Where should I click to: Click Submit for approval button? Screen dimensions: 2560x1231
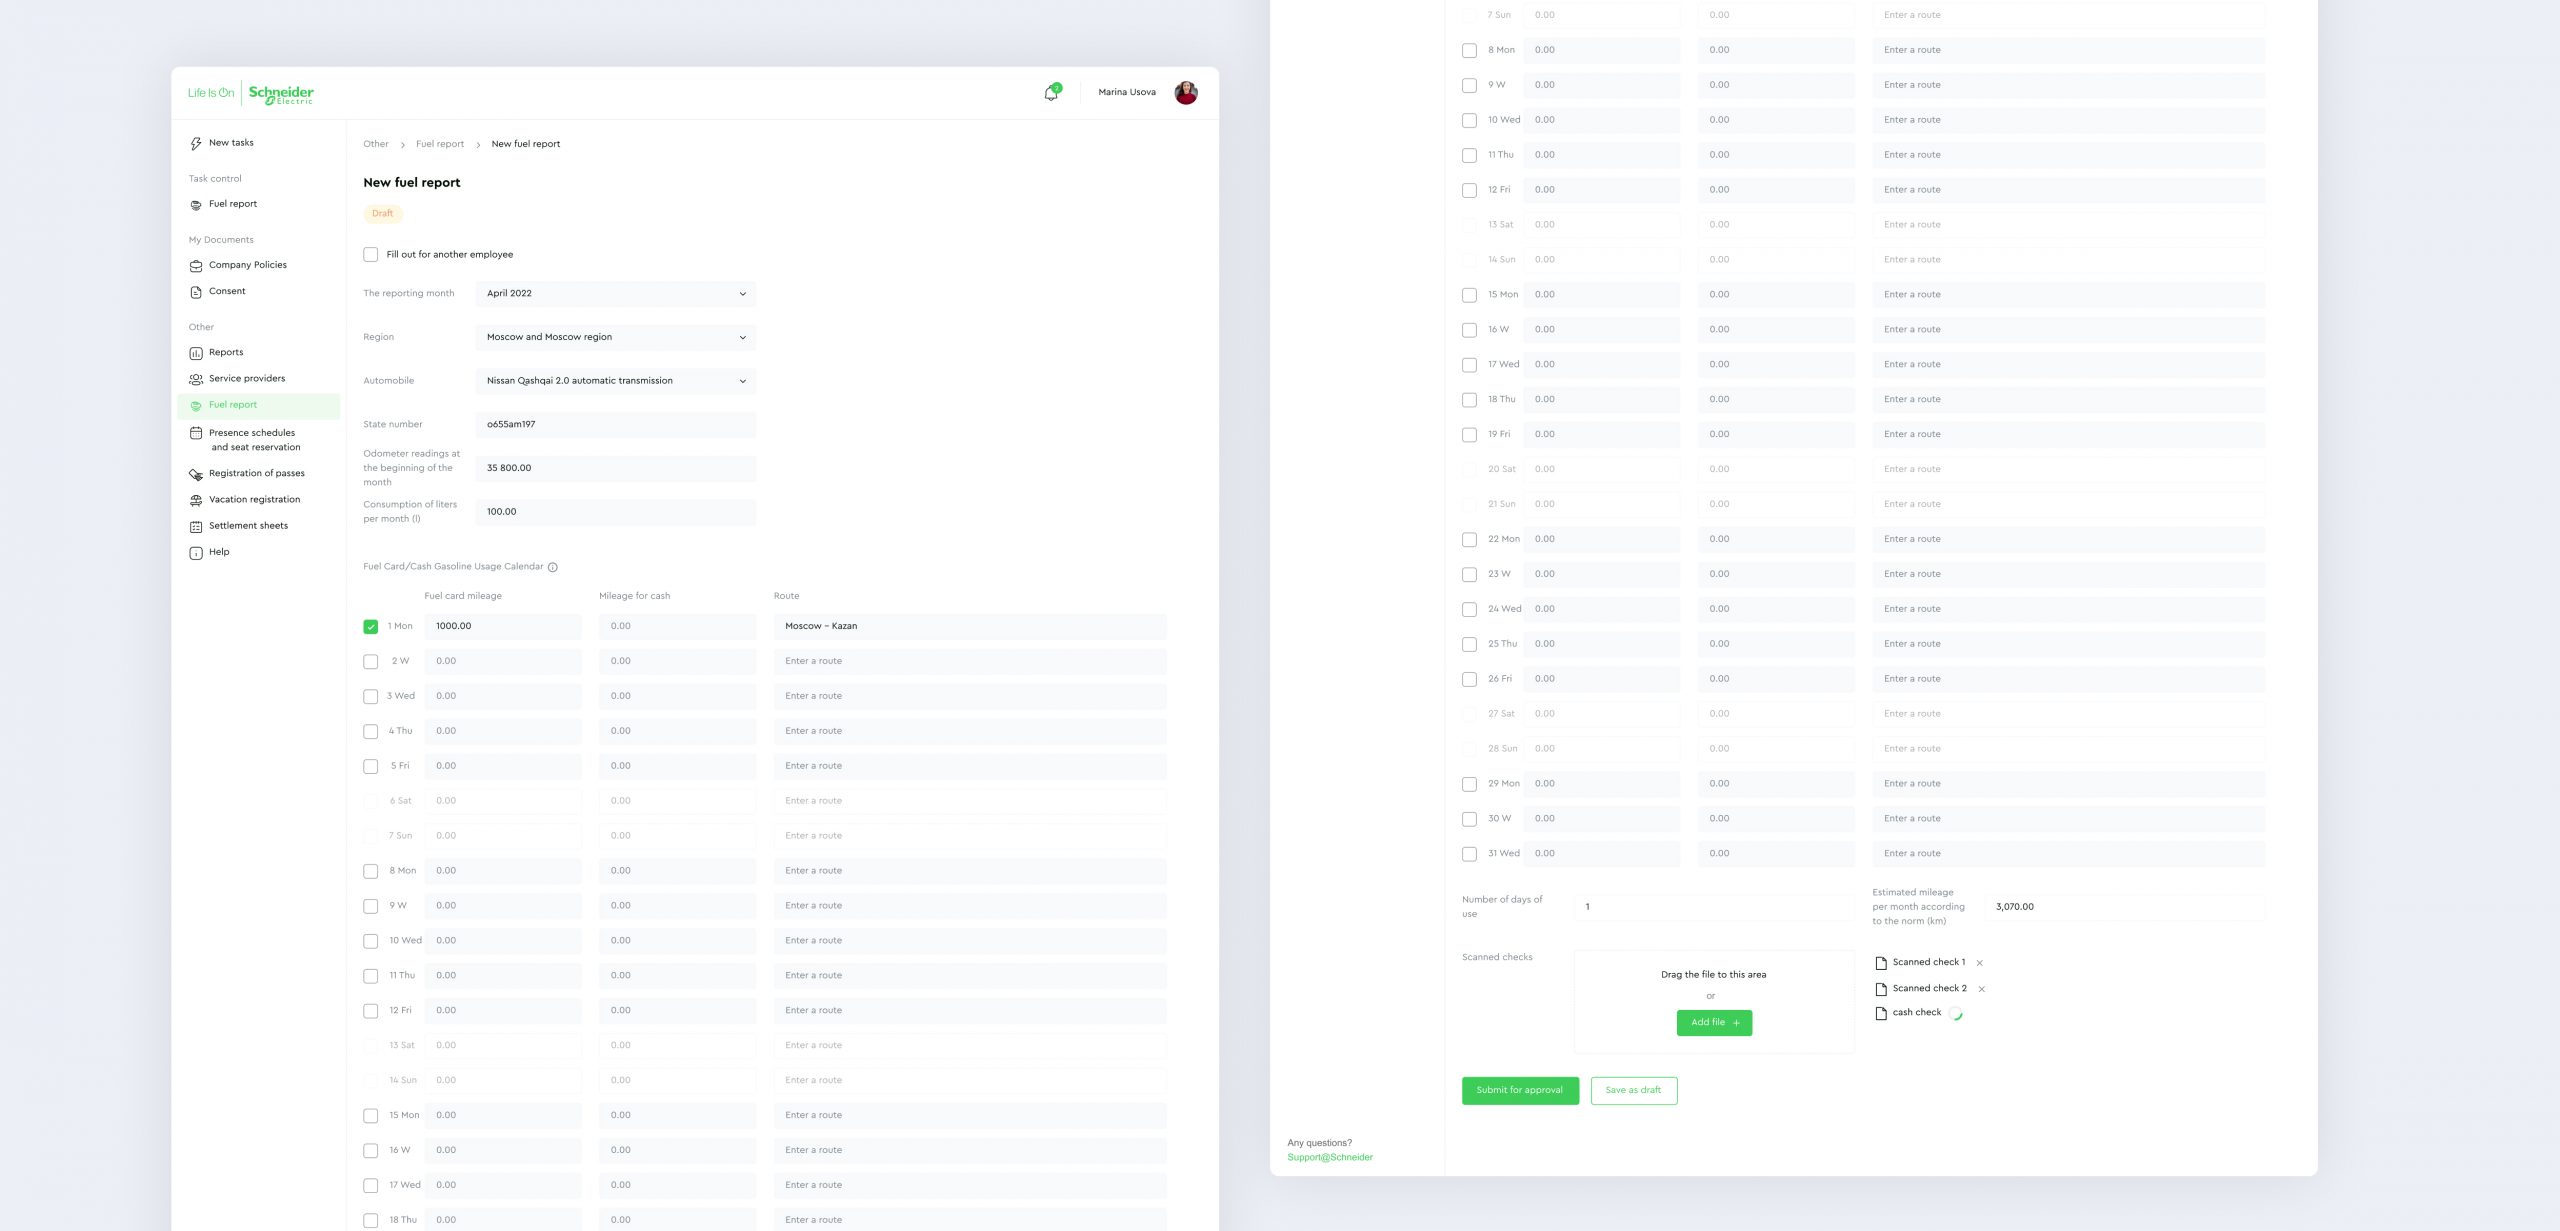(1519, 1090)
